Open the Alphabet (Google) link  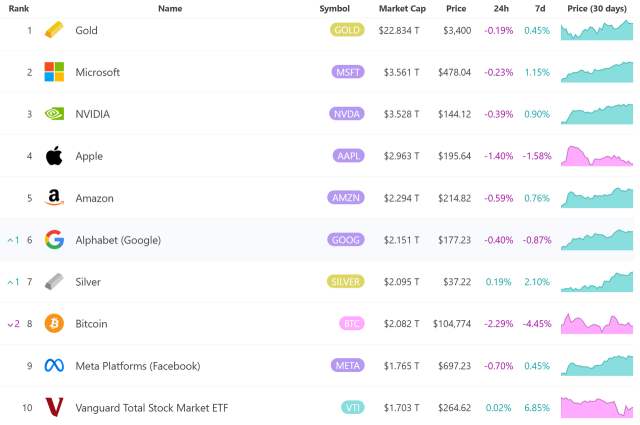118,240
